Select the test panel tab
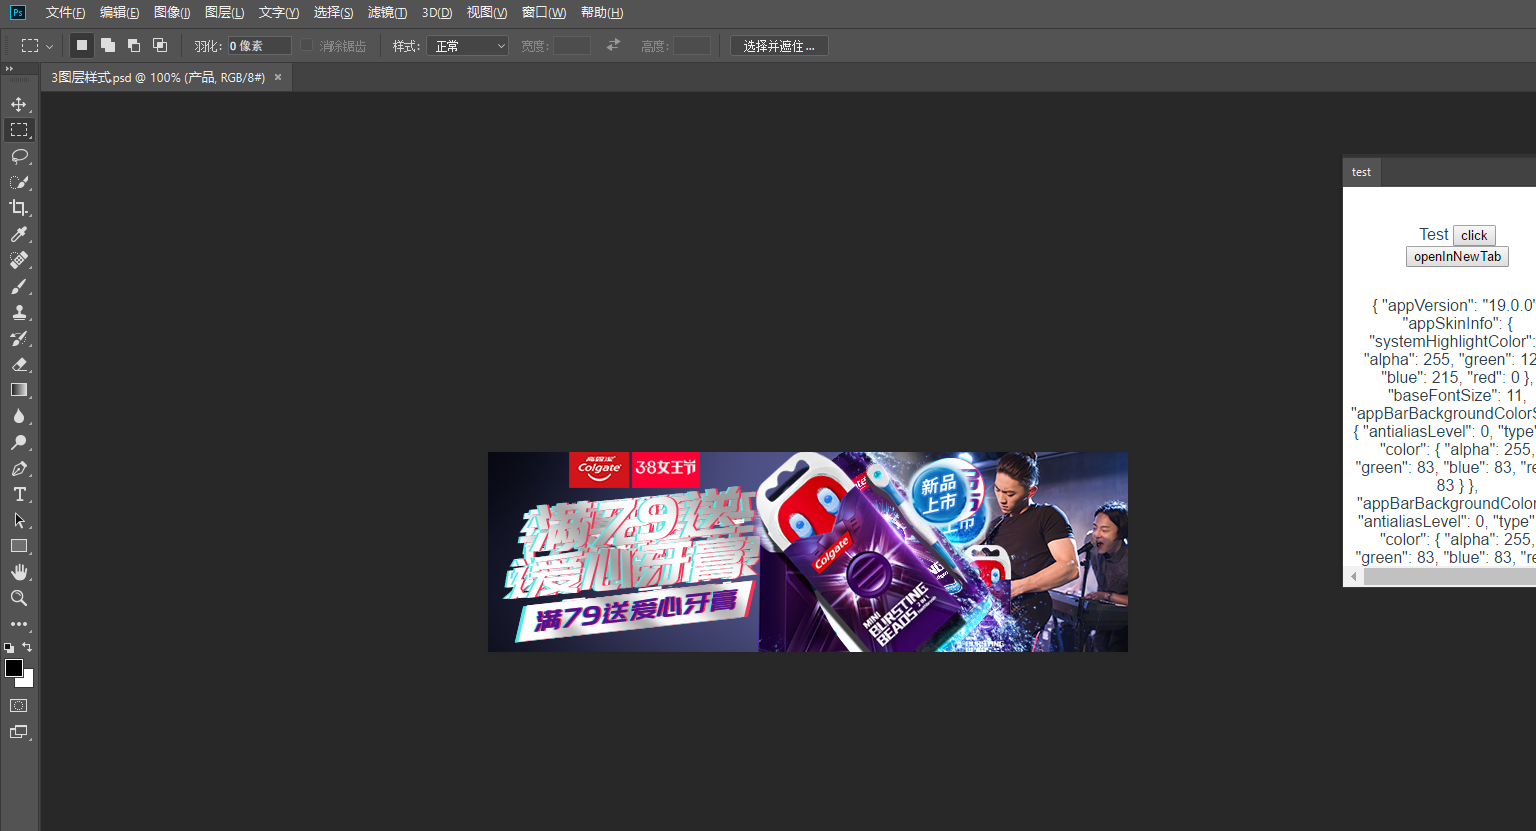1536x831 pixels. tap(1361, 172)
